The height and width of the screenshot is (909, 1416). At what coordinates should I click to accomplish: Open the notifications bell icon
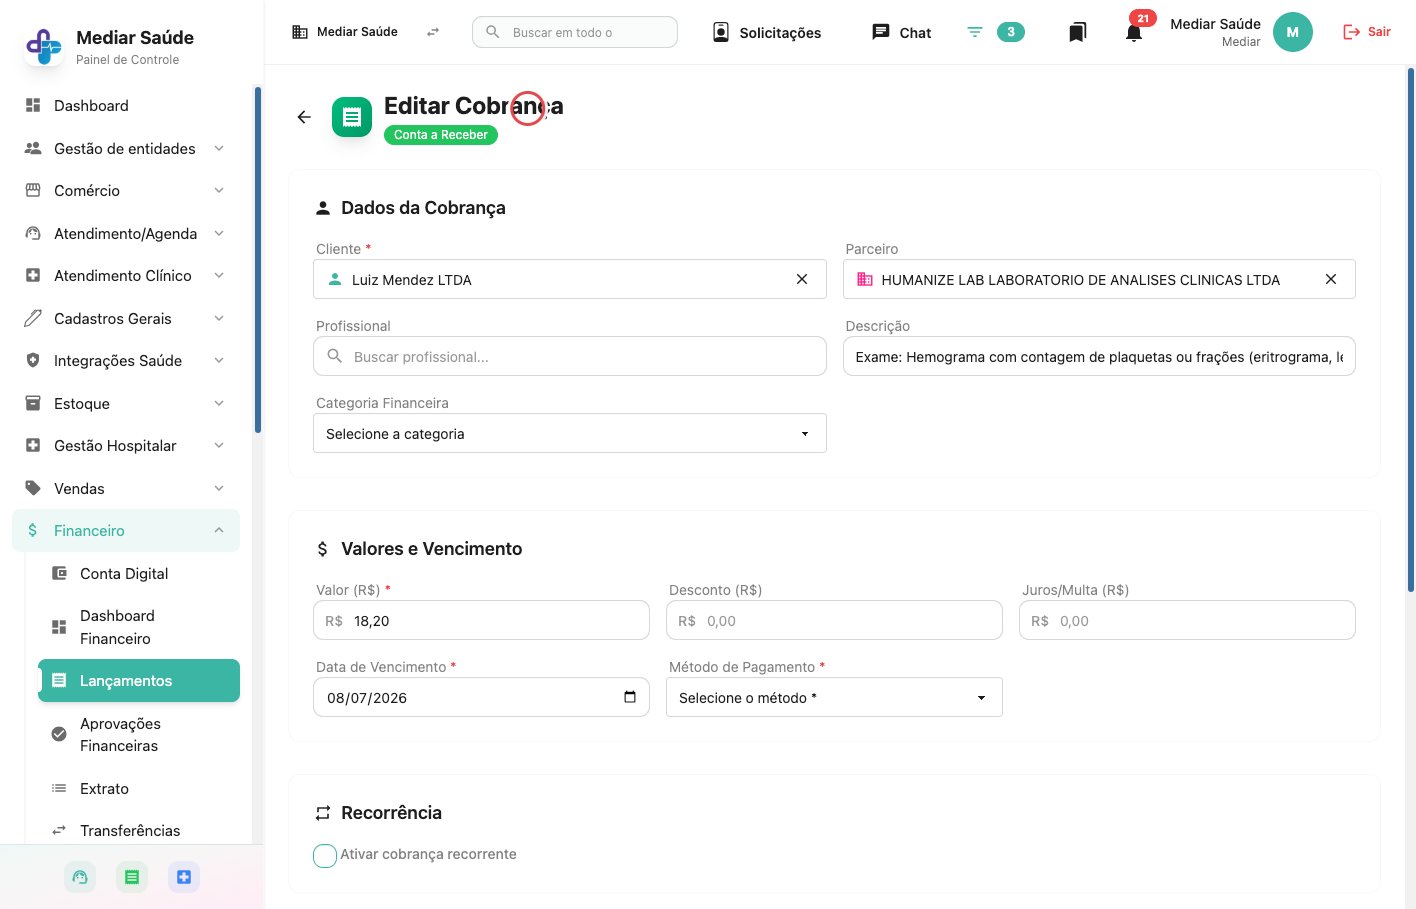[1133, 33]
